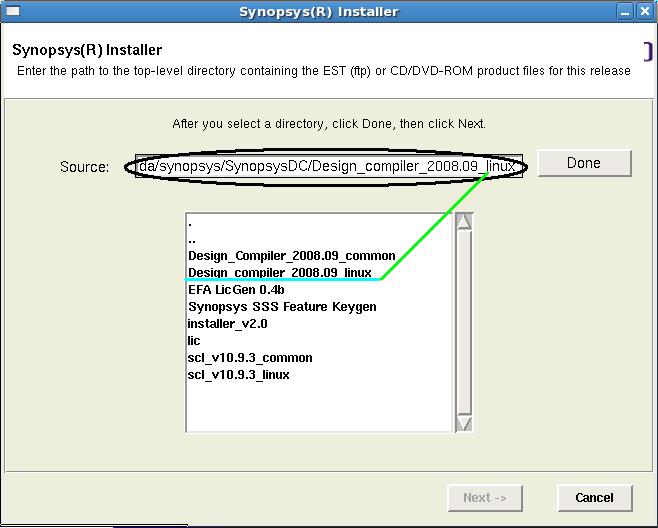
Task: Select EFA LicGen 0.4b folder
Action: click(236, 290)
